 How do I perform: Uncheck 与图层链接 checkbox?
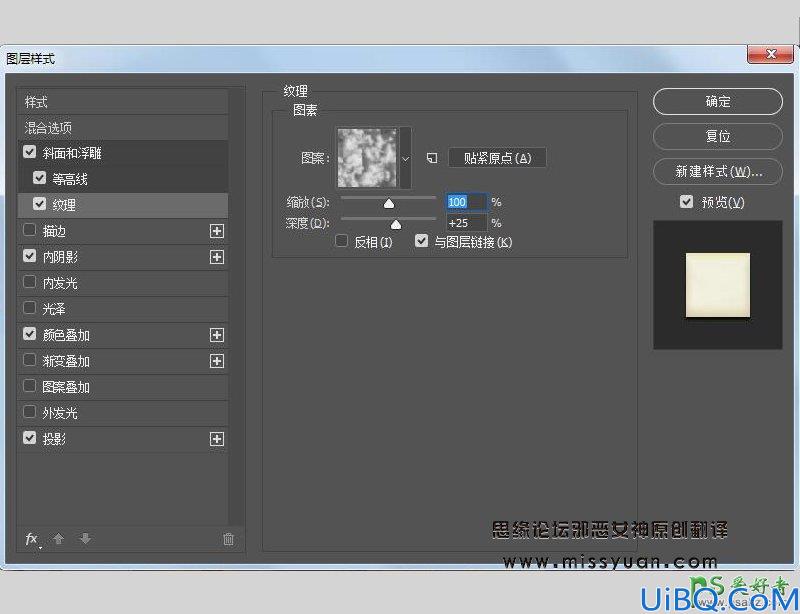[x=421, y=241]
